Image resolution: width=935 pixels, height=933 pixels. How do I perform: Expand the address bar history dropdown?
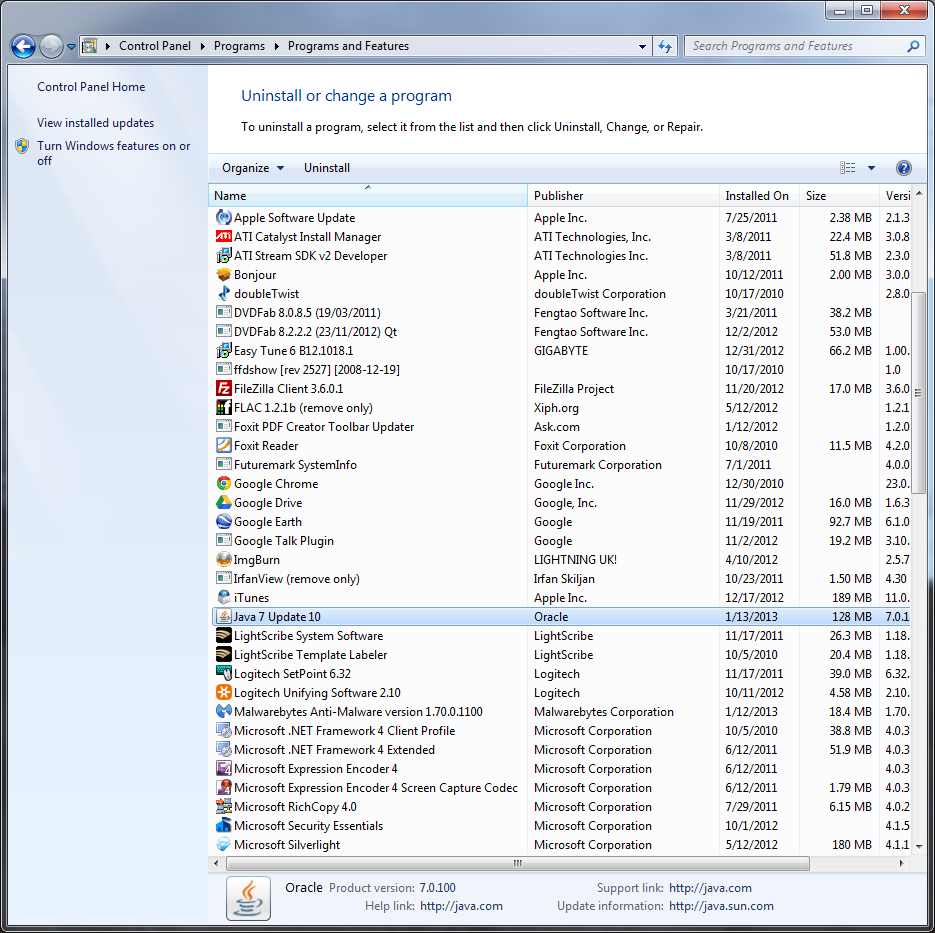[x=643, y=46]
